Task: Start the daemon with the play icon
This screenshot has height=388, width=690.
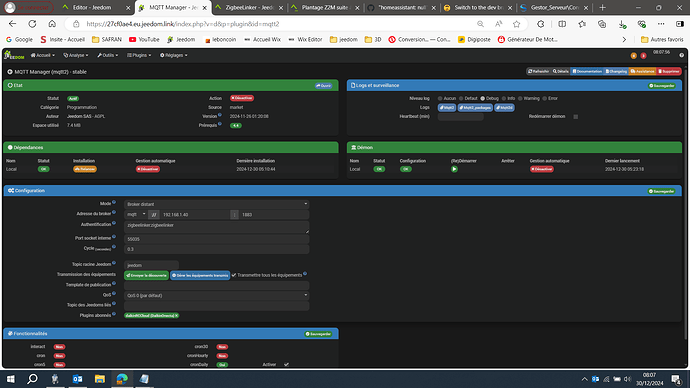Action: coord(454,169)
